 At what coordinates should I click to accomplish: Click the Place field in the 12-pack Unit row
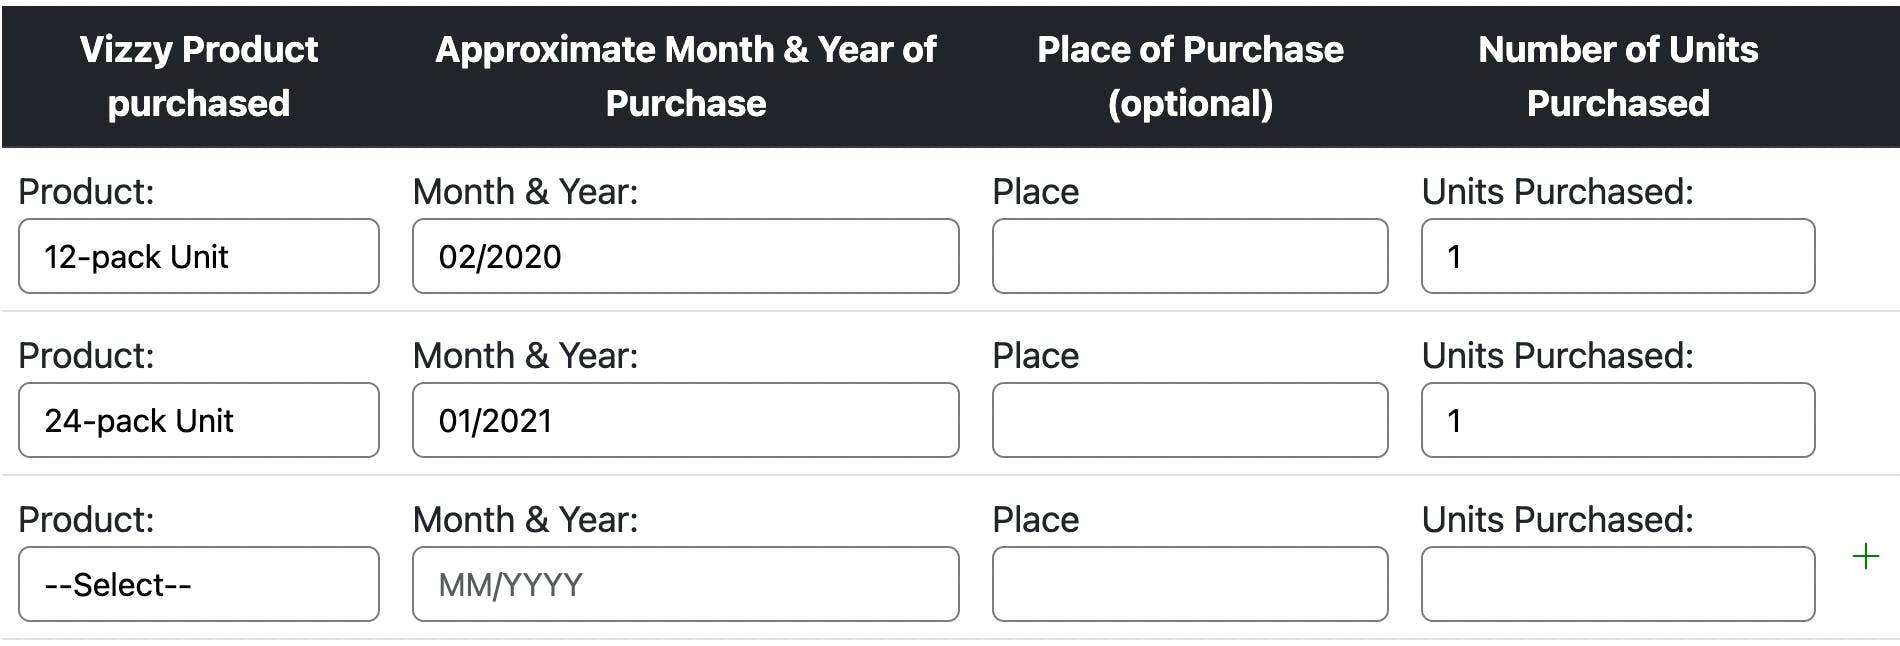(x=1189, y=256)
